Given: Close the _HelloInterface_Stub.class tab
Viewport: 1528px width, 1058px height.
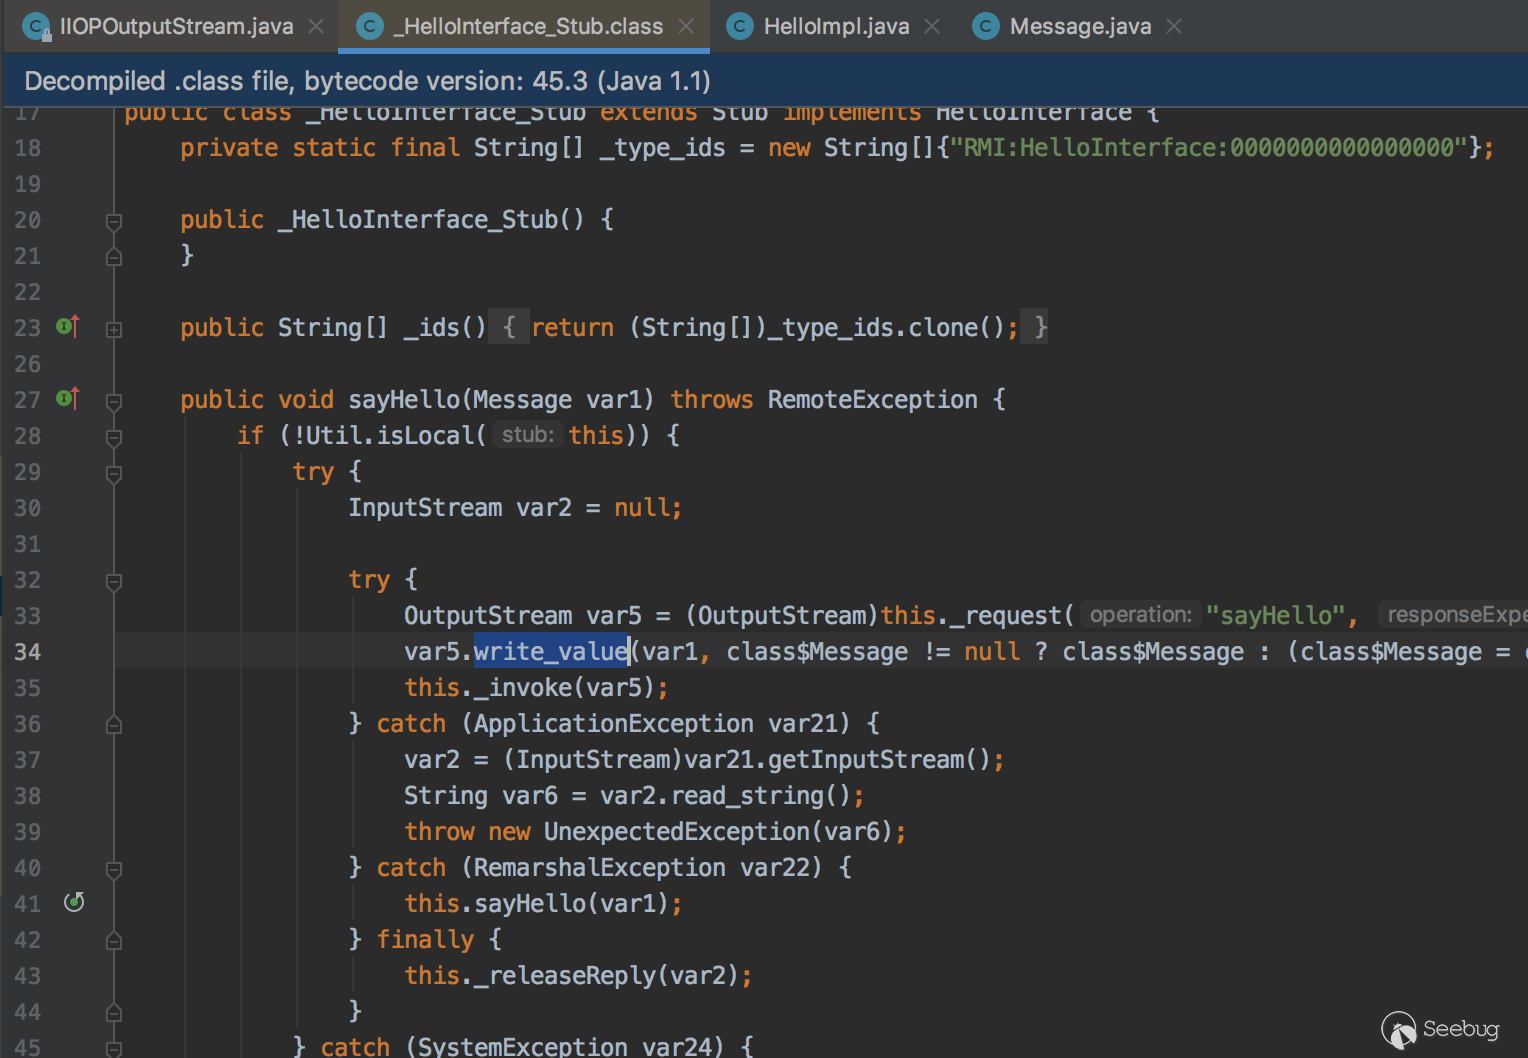Looking at the screenshot, I should [x=686, y=27].
